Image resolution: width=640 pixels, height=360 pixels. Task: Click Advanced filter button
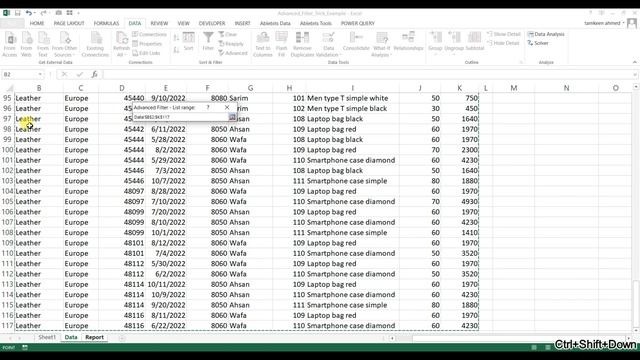pos(233,53)
